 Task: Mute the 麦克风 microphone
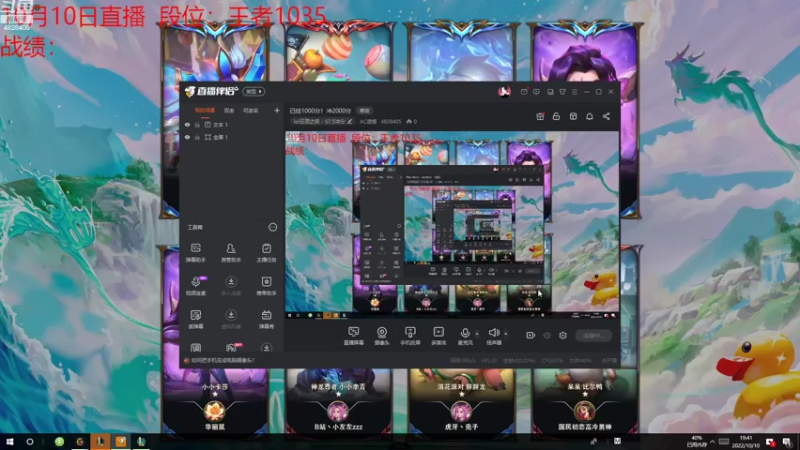(465, 336)
